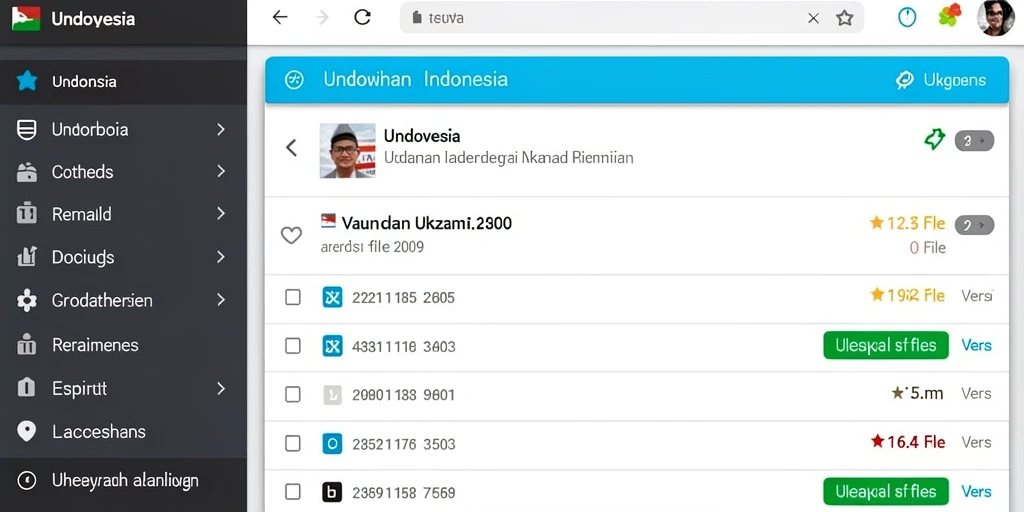Expand the Dociugs sidebar chevron
Viewport: 1024px width, 512px height.
click(x=221, y=257)
